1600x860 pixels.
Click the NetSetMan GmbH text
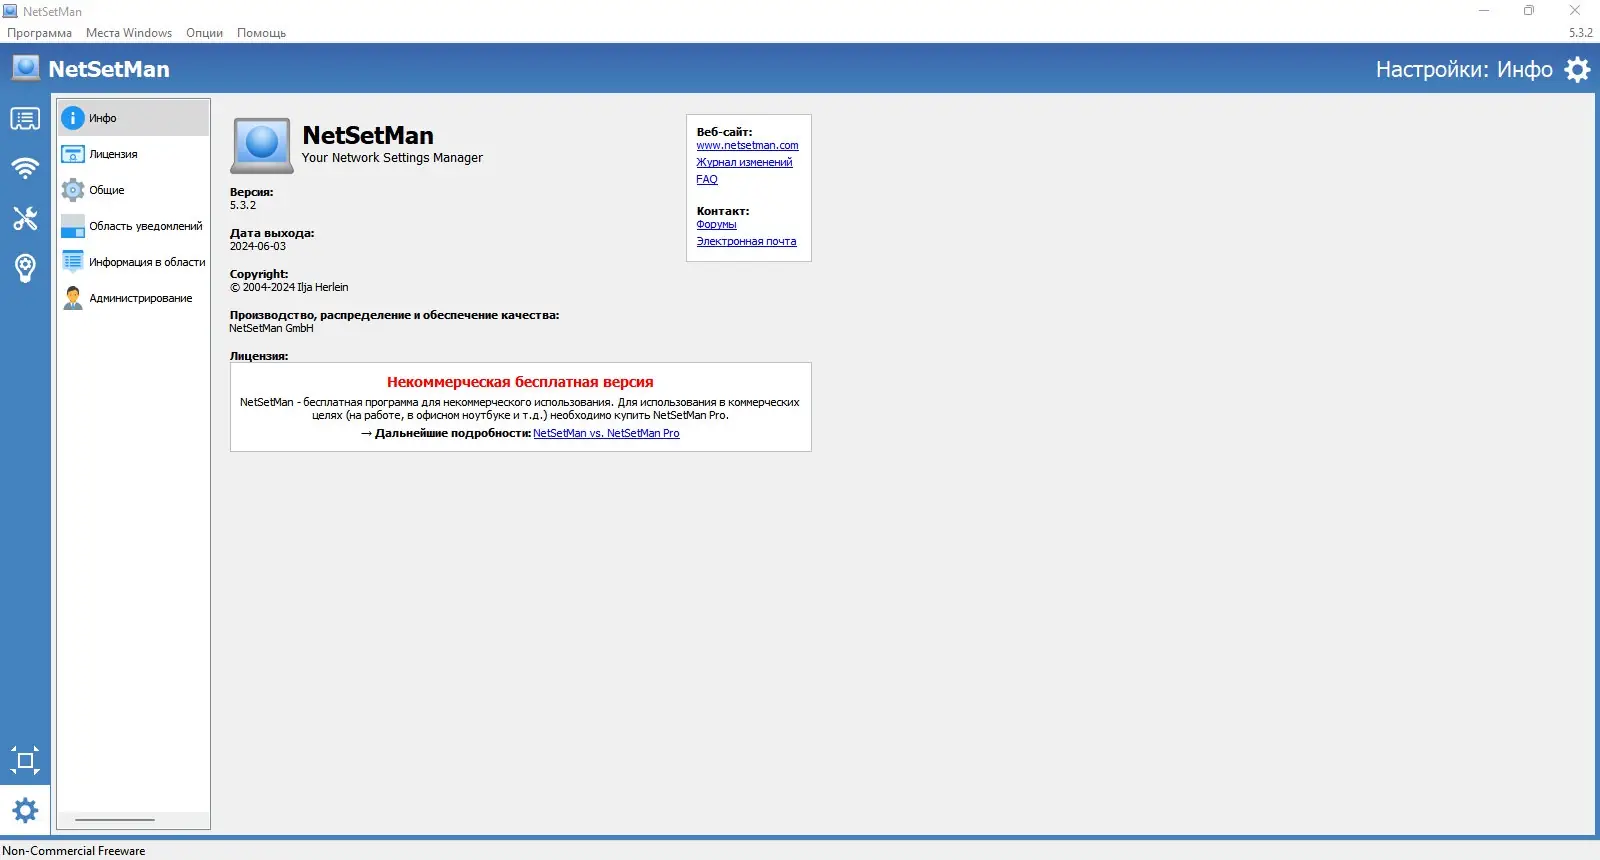point(271,328)
